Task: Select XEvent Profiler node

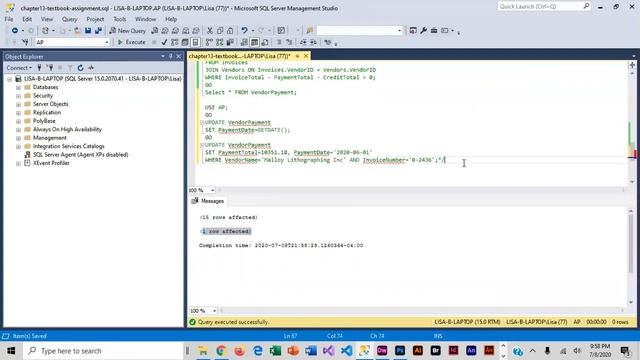Action: pyautogui.click(x=51, y=163)
